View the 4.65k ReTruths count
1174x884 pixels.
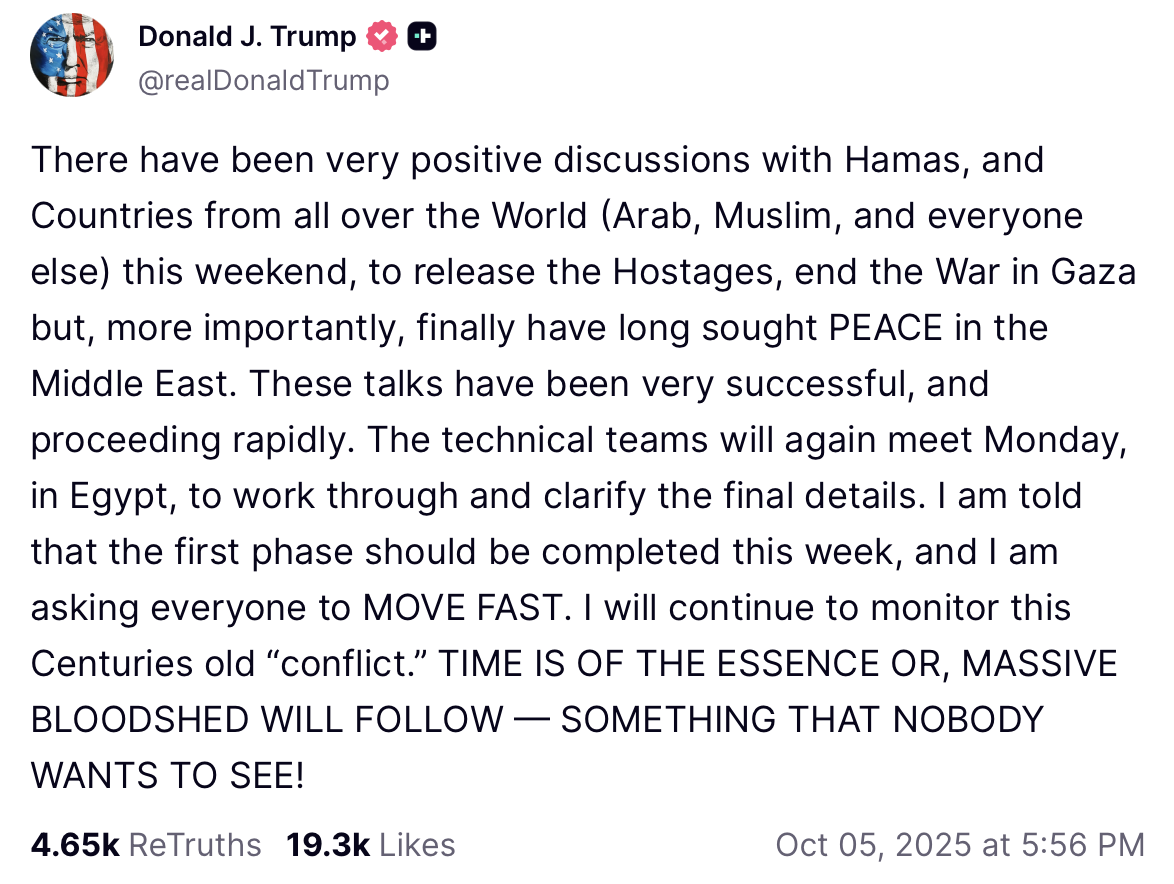tap(75, 845)
